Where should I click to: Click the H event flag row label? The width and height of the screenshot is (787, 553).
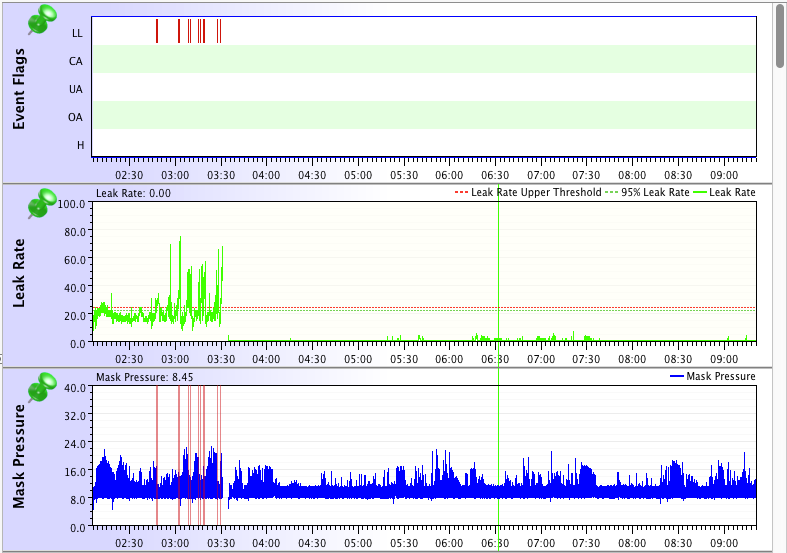click(x=80, y=146)
